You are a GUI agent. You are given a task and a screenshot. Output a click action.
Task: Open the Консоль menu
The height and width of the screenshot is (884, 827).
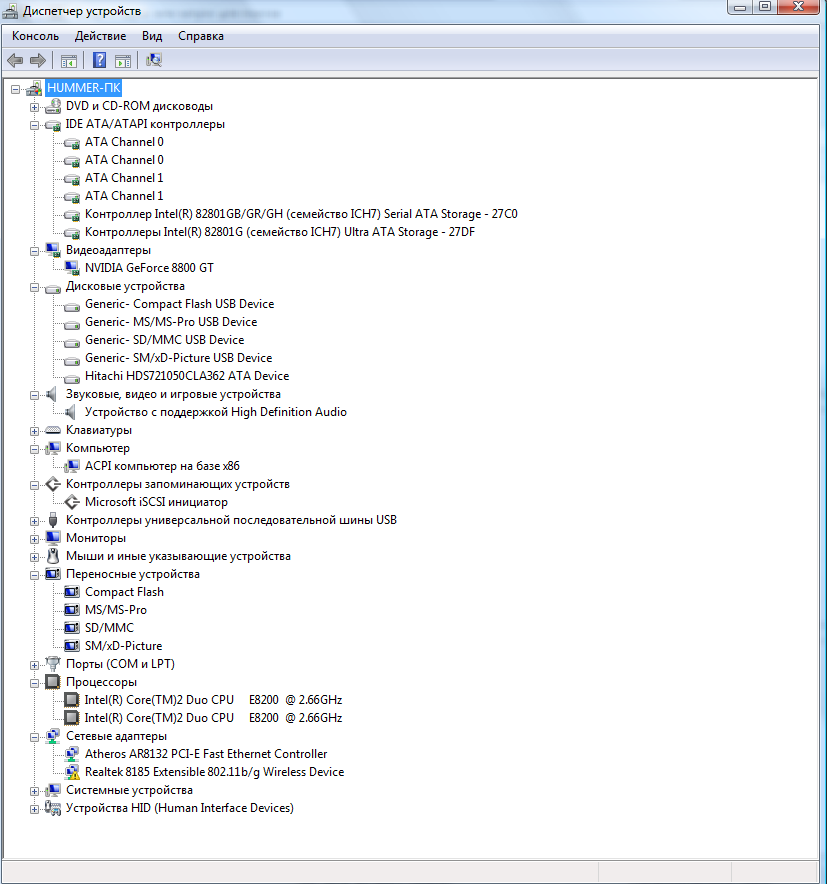click(x=36, y=36)
